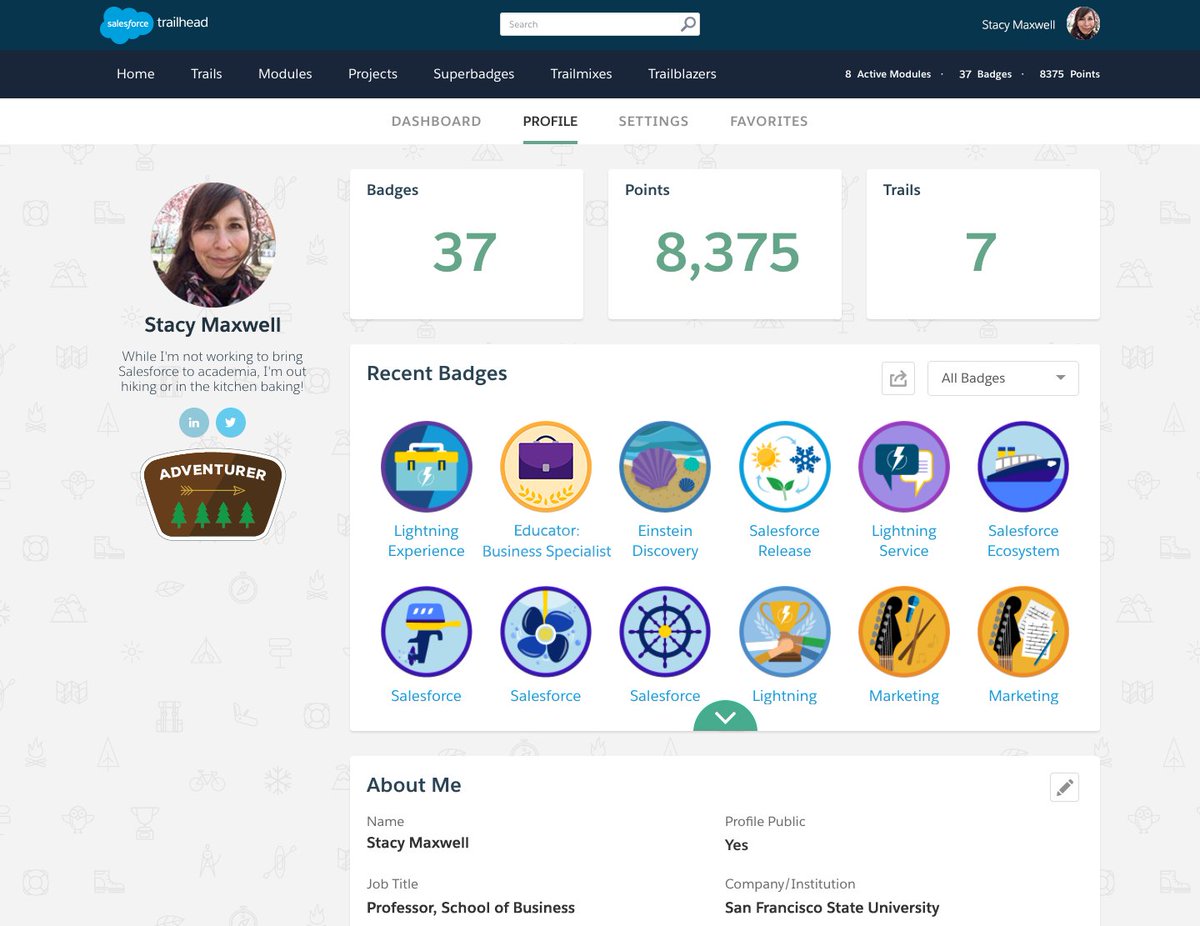Go to the Favorites tab
1200x926 pixels.
pyautogui.click(x=769, y=121)
